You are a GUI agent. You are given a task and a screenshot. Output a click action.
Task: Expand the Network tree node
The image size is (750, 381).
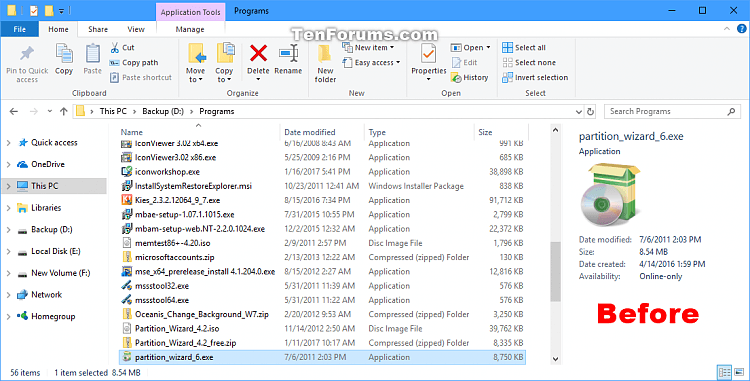8,295
